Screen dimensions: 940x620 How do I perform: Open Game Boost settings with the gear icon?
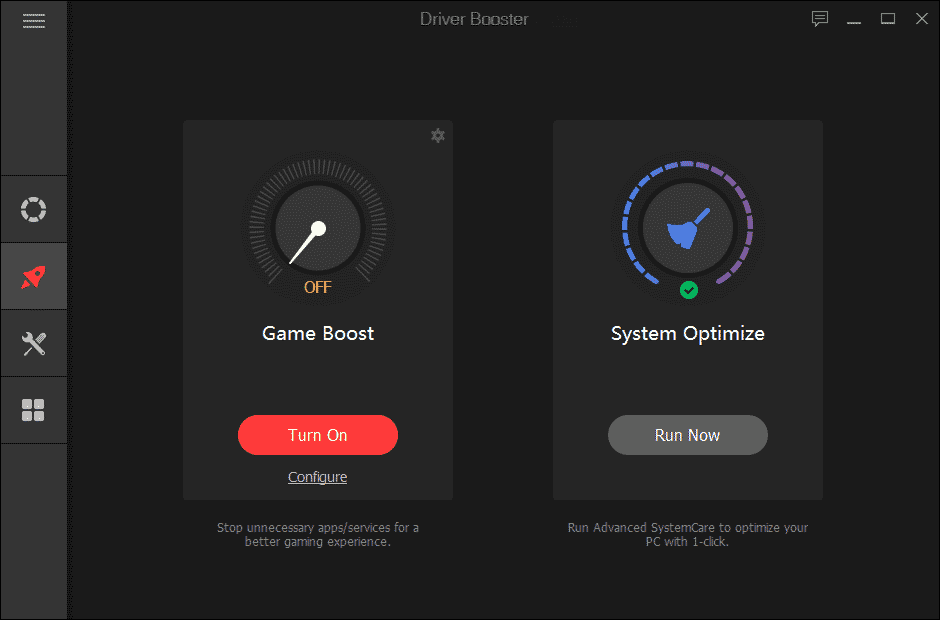click(437, 135)
